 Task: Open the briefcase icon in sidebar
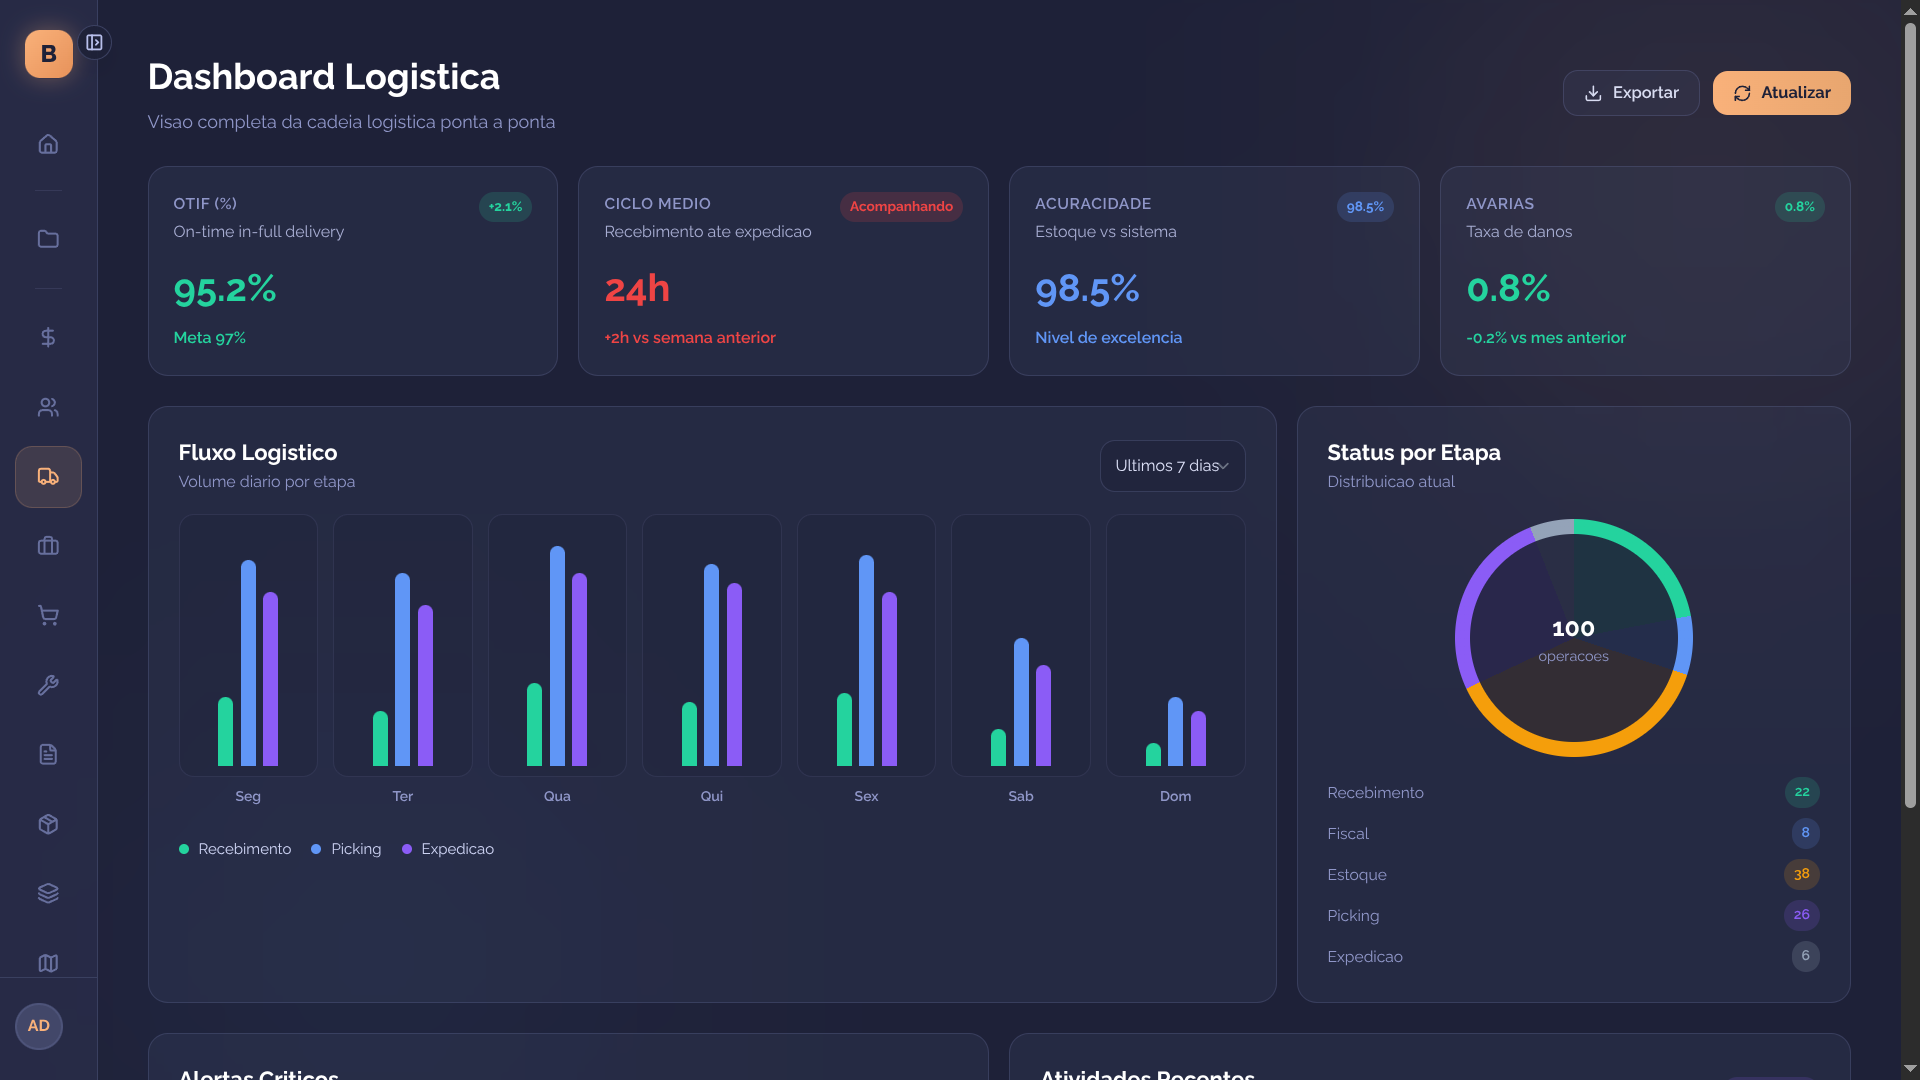click(x=48, y=546)
